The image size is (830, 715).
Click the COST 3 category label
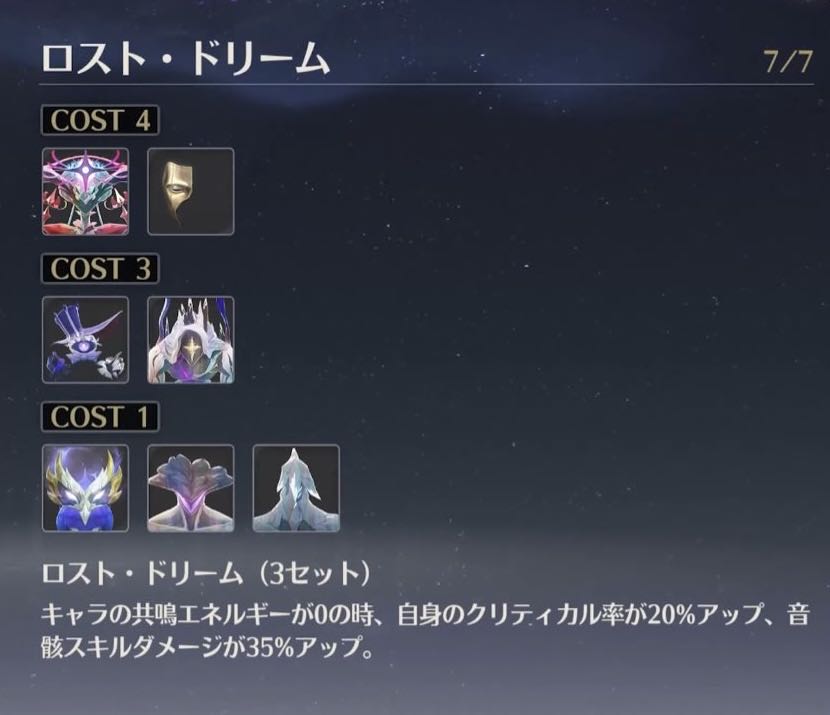(x=100, y=268)
